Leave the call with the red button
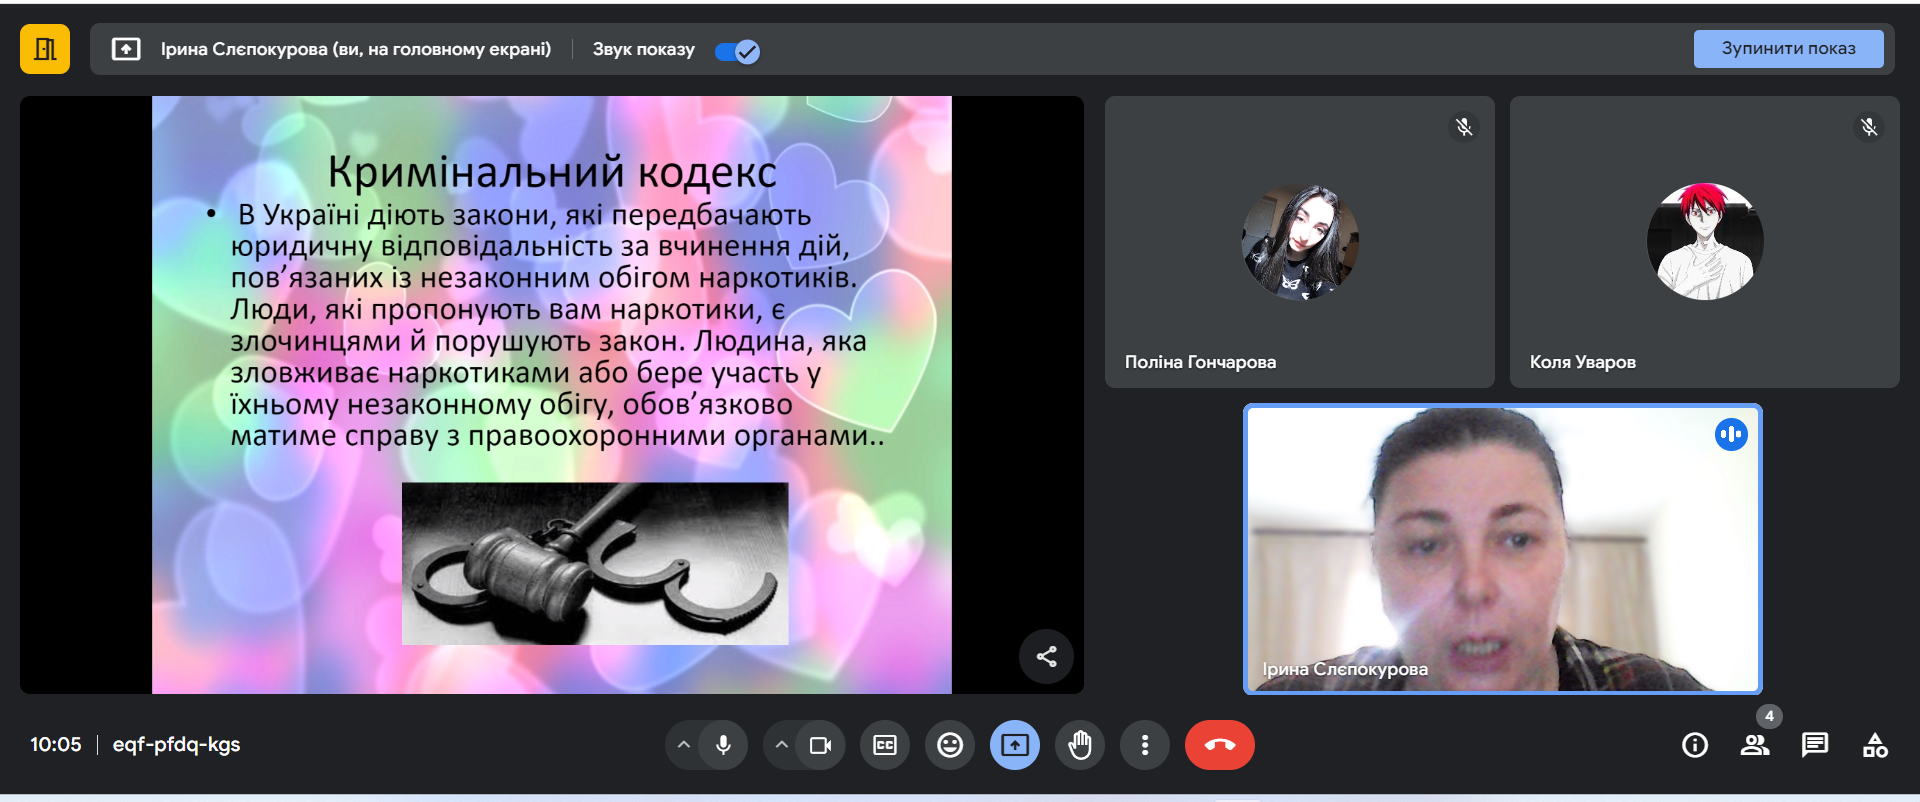Image resolution: width=1920 pixels, height=802 pixels. (1220, 745)
